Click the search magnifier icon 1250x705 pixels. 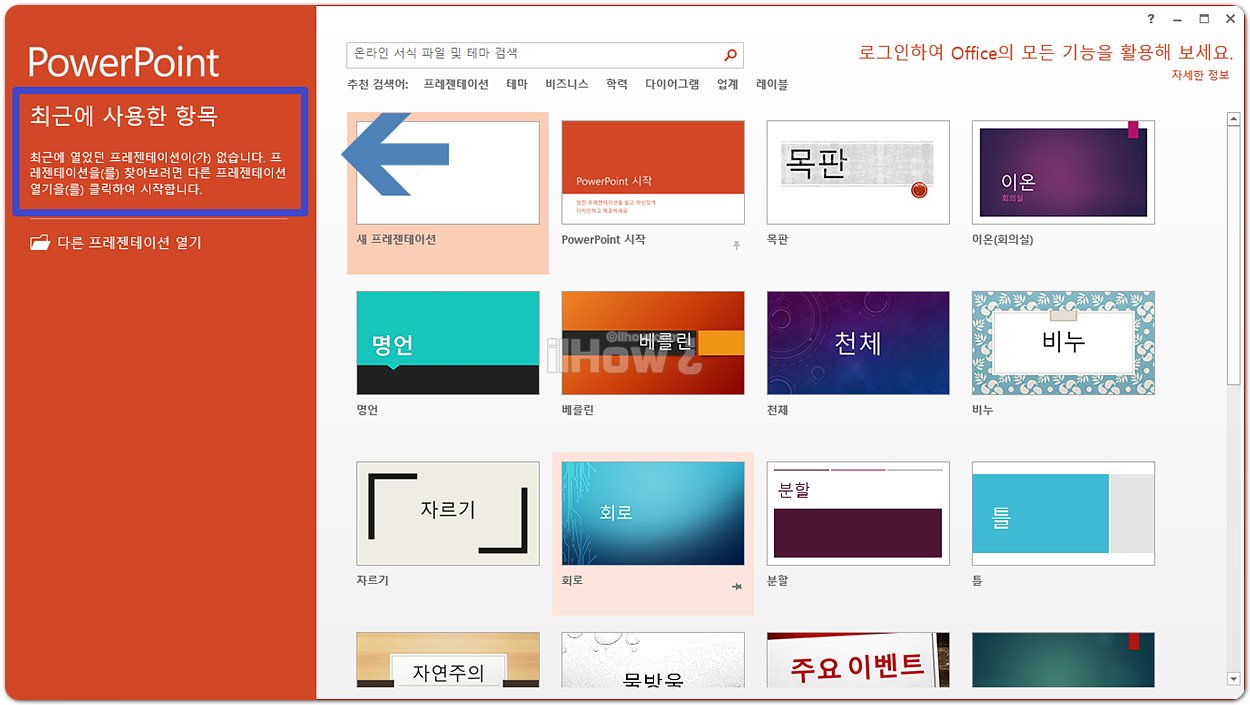[x=731, y=55]
